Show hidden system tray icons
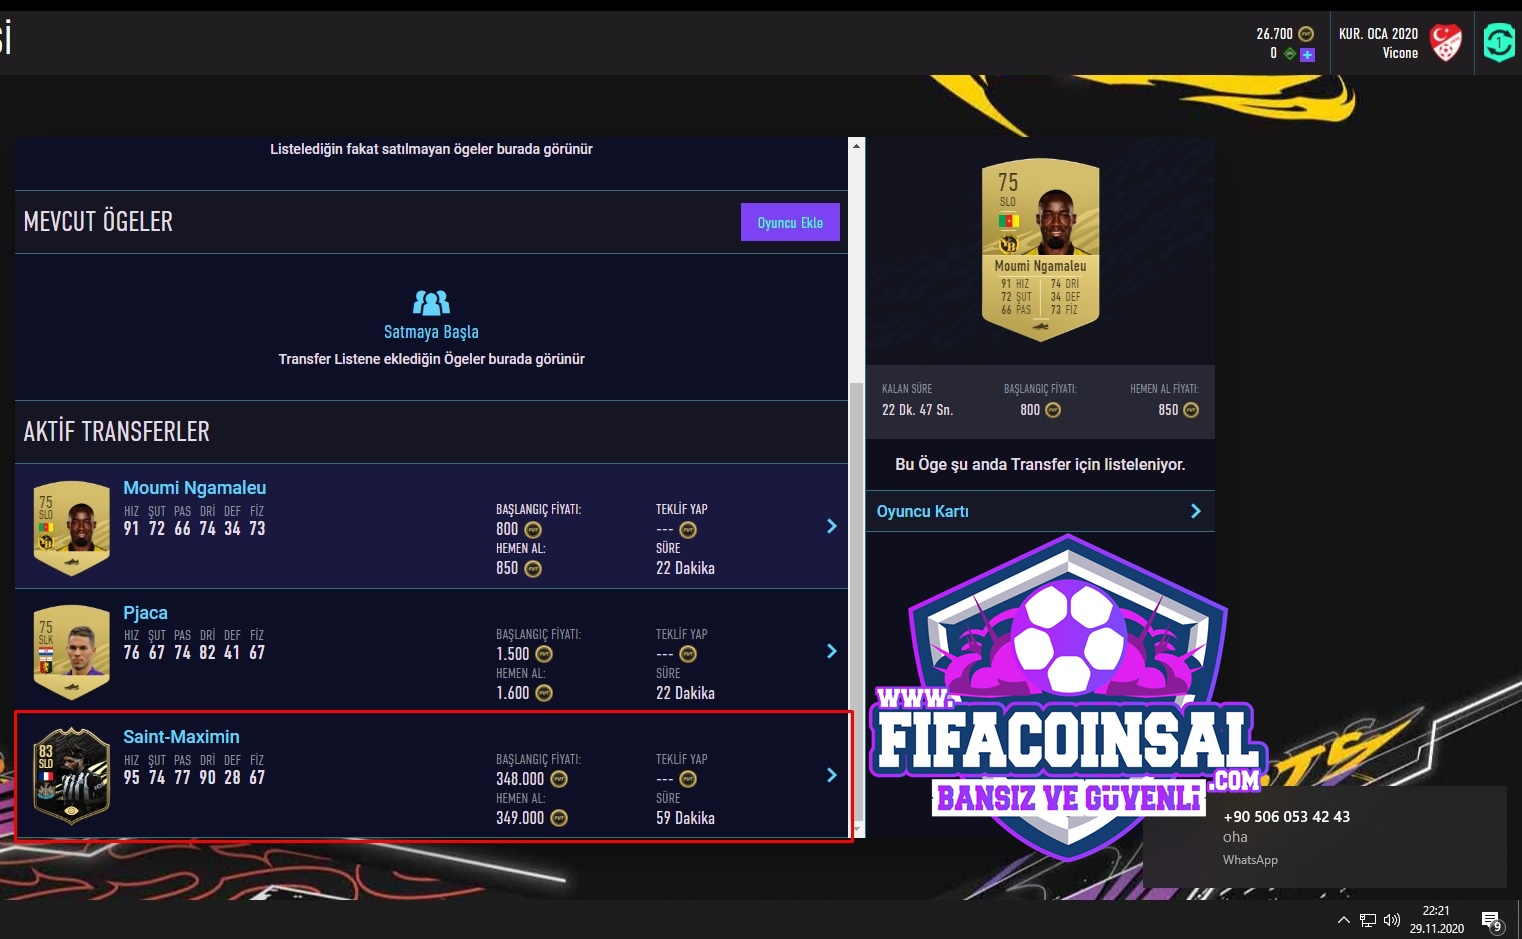 1343,920
